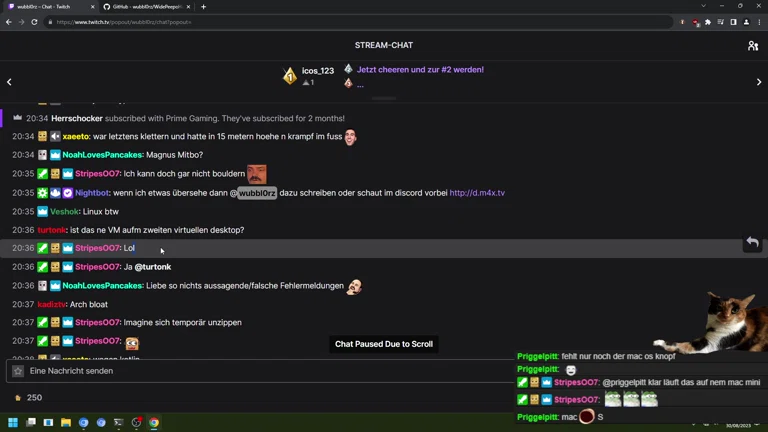768x432 pixels.
Task: Open the chat community users list icon
Action: 752,45
